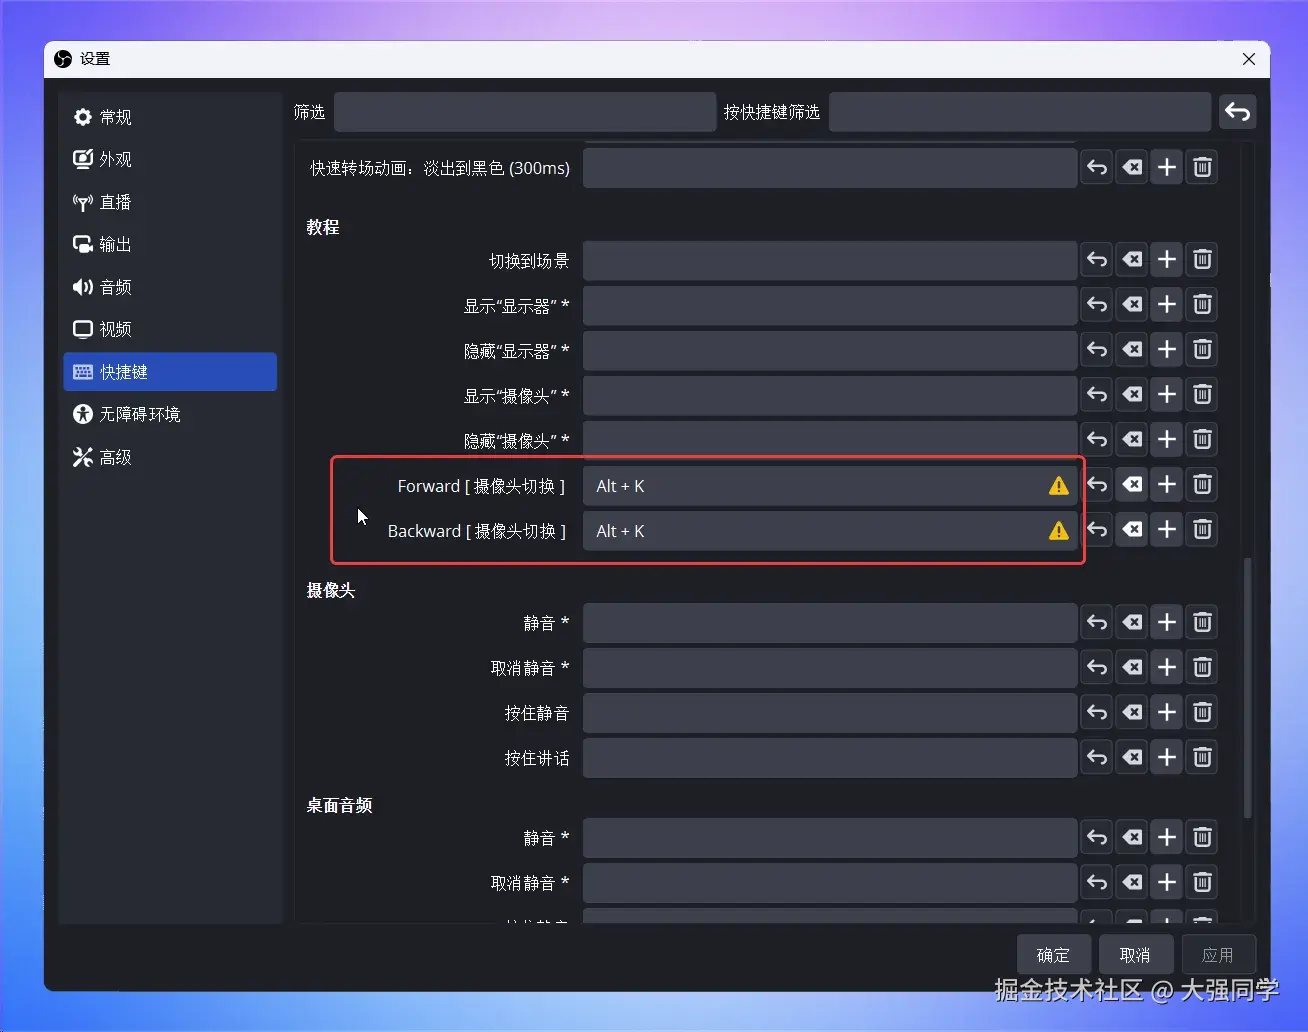Click the 按快捷键筛选 input field
Image resolution: width=1308 pixels, height=1032 pixels.
pyautogui.click(x=1019, y=112)
